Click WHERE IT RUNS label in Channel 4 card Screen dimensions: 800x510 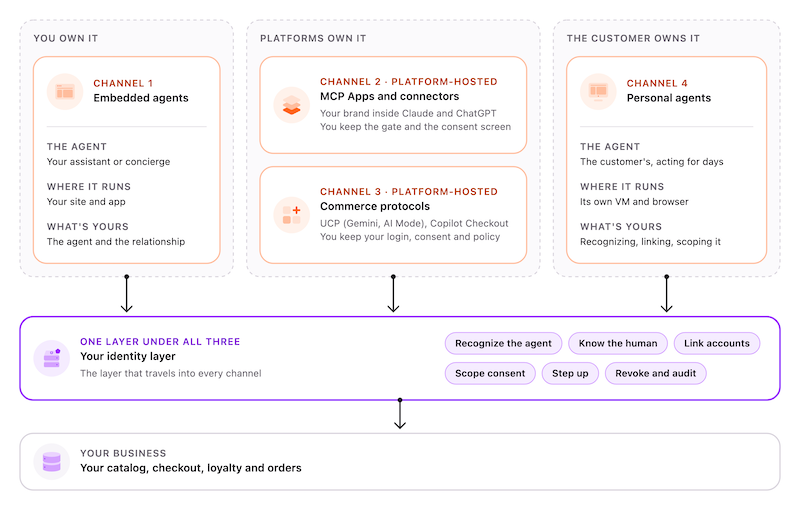coord(622,187)
